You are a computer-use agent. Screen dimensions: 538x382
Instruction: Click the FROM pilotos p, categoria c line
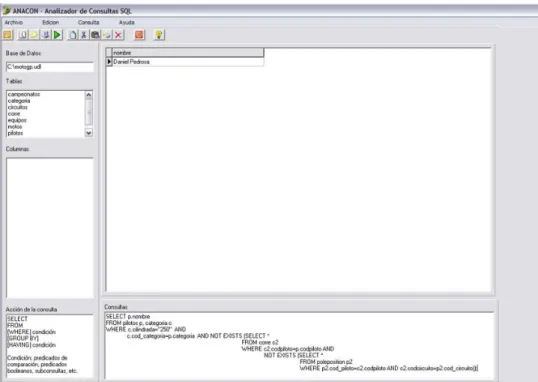139,323
